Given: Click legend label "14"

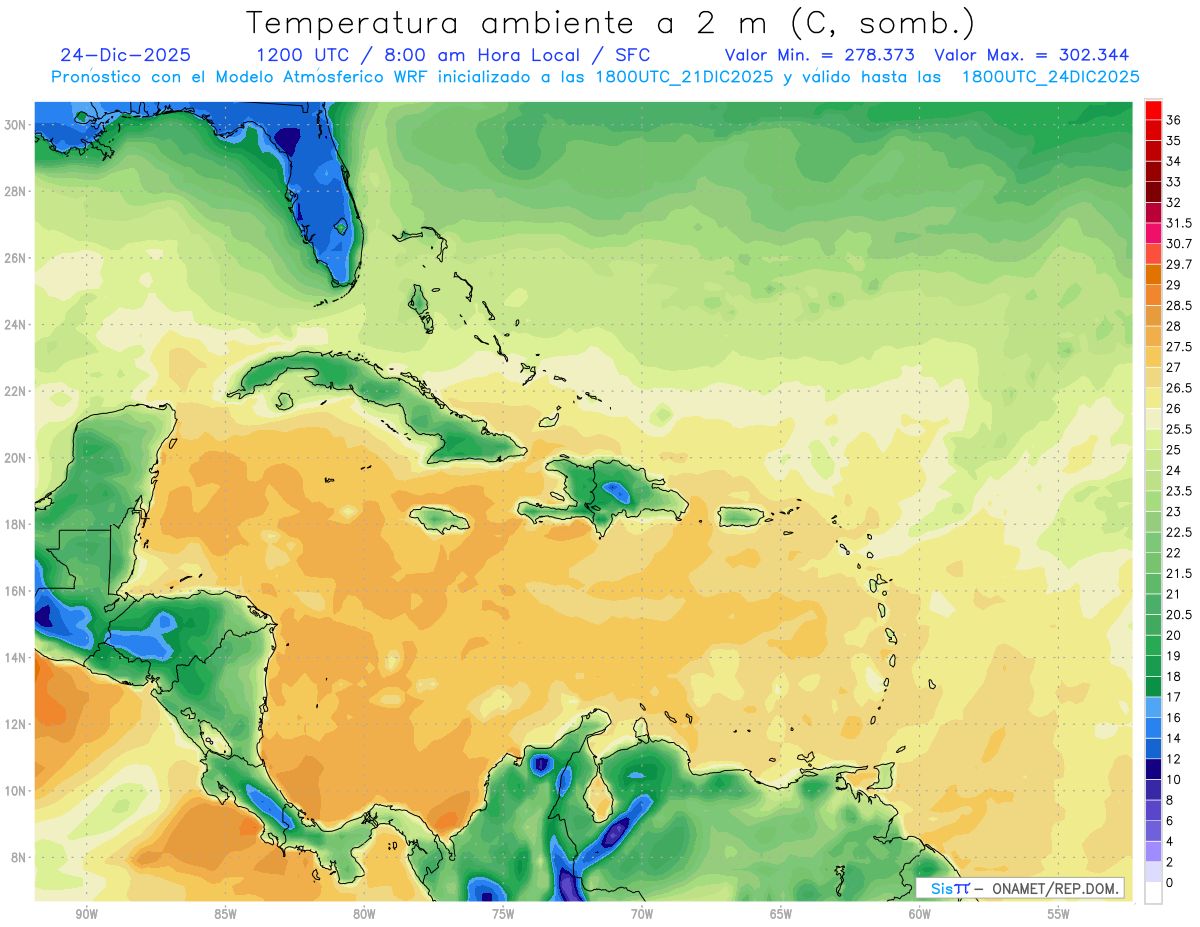Looking at the screenshot, I should tap(1174, 739).
